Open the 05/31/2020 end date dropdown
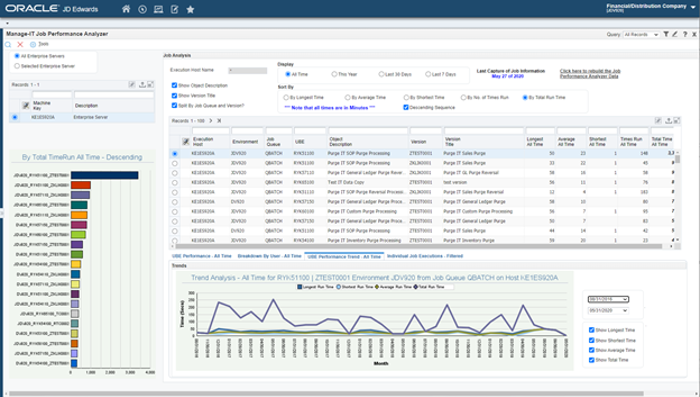The width and height of the screenshot is (700, 397). pyautogui.click(x=608, y=310)
